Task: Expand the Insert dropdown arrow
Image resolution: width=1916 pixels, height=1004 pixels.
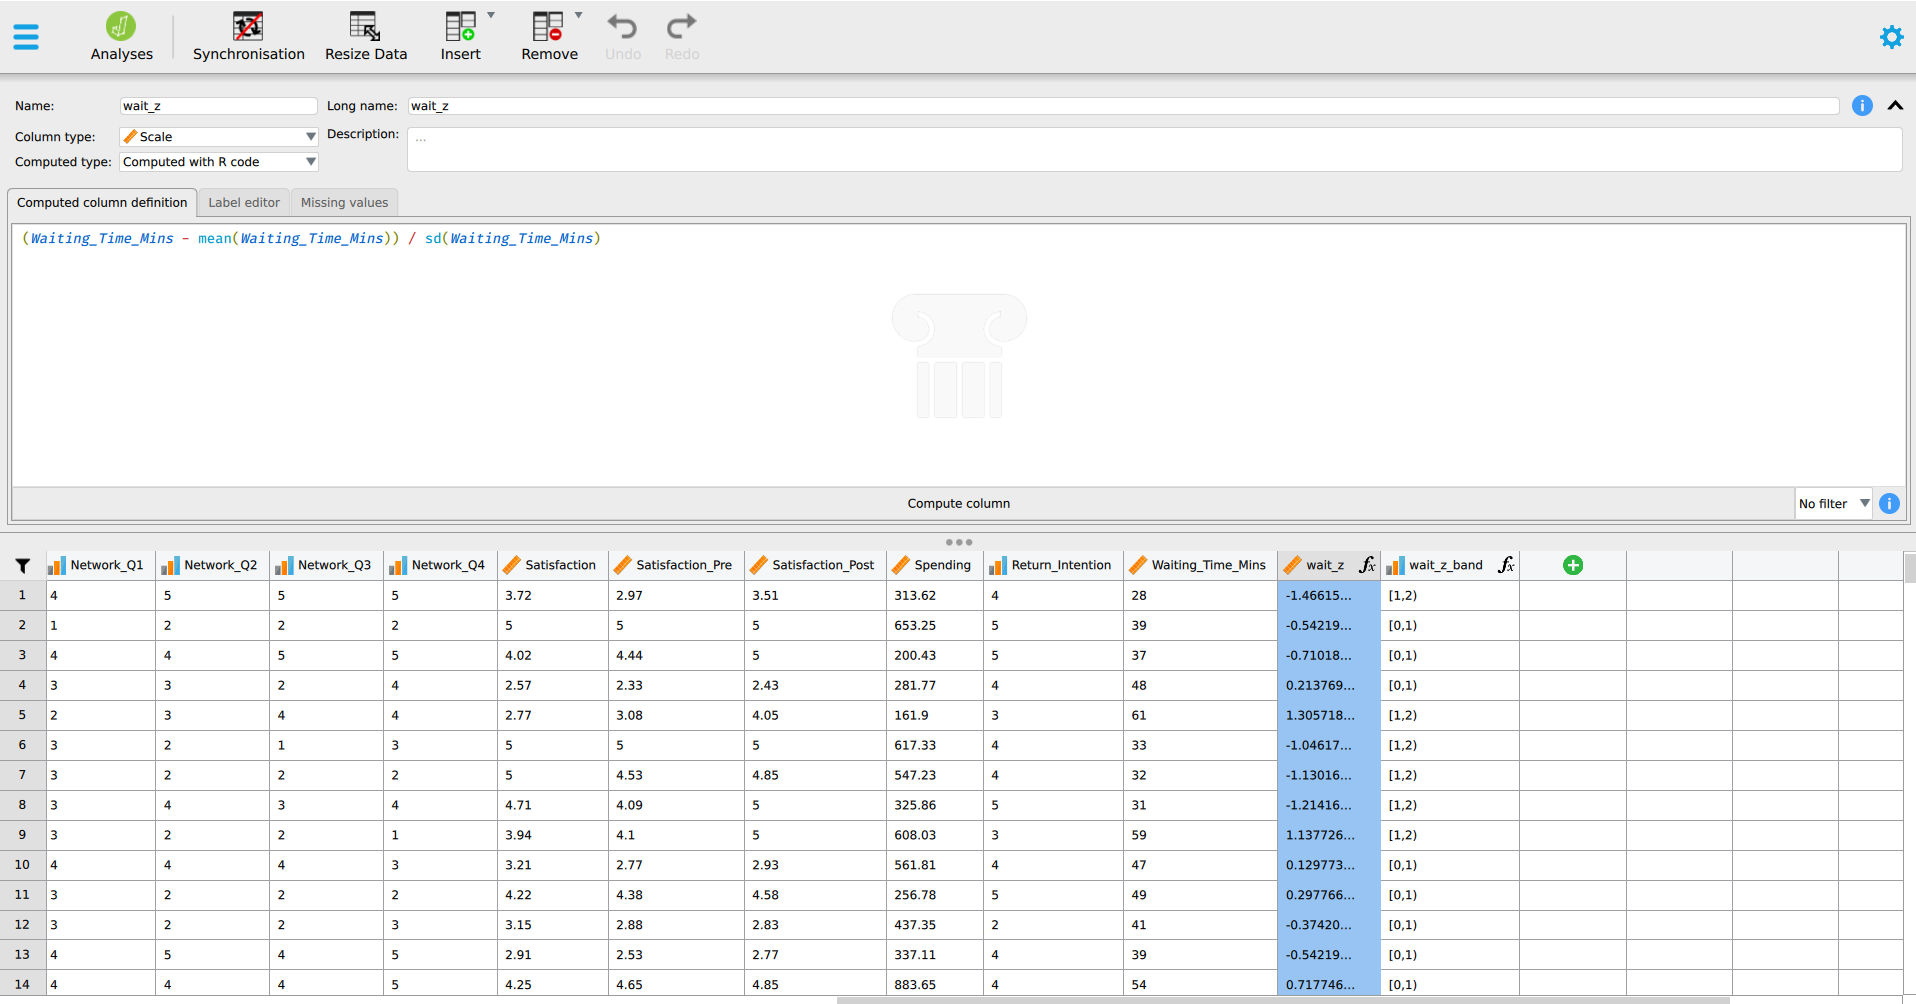Action: [491, 16]
